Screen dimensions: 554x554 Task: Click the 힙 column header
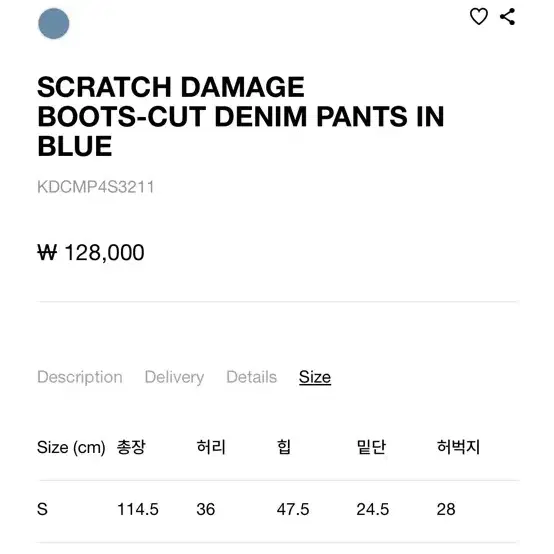coord(284,447)
